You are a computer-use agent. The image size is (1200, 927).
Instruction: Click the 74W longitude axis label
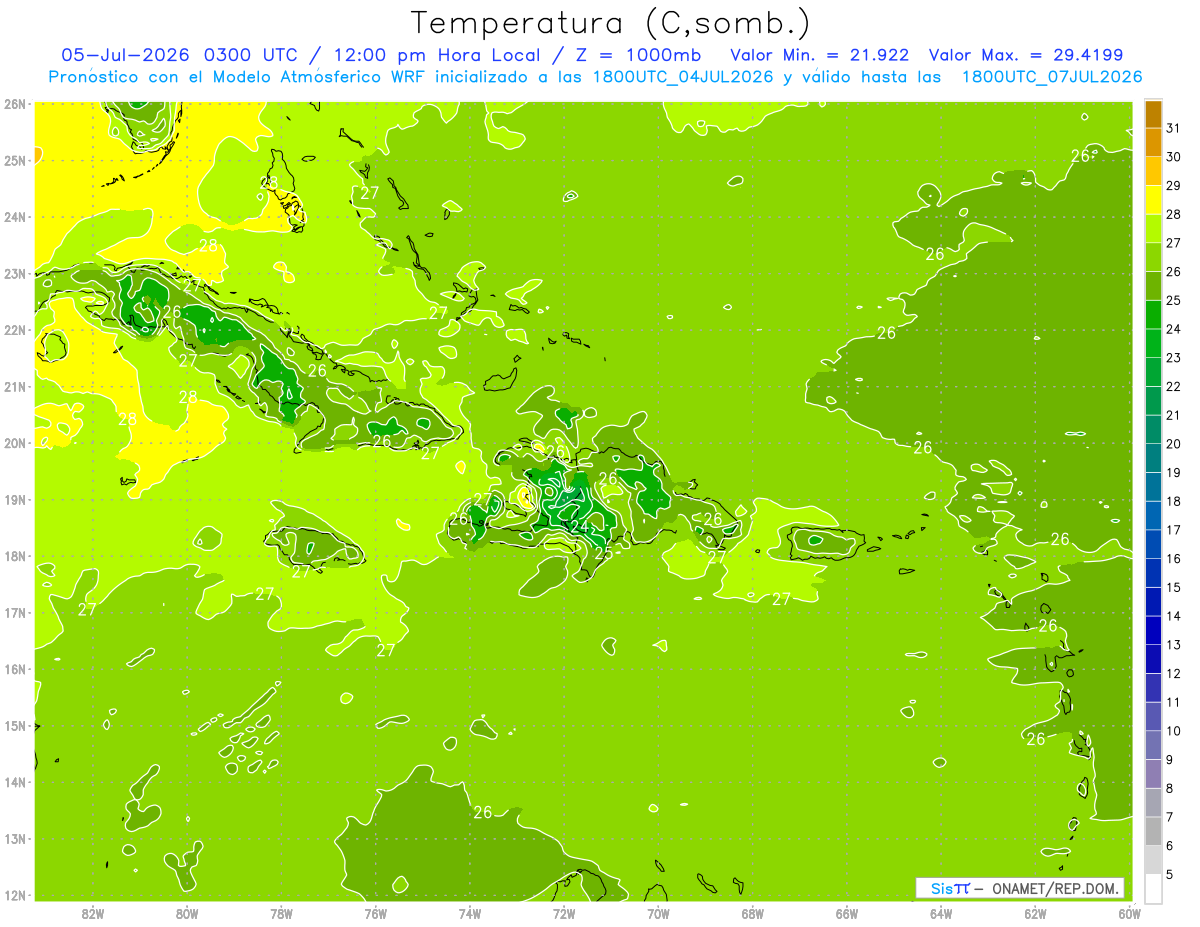point(469,913)
